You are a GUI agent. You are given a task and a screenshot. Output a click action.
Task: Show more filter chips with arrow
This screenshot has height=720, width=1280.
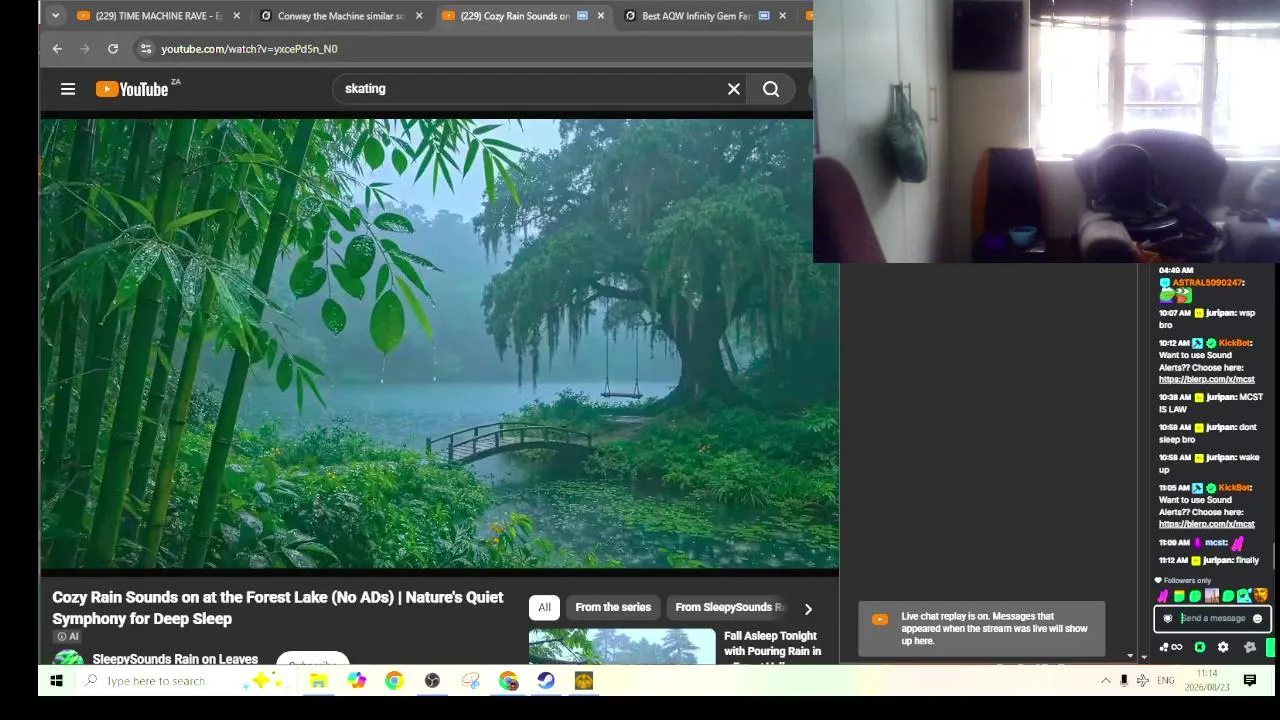coord(808,608)
